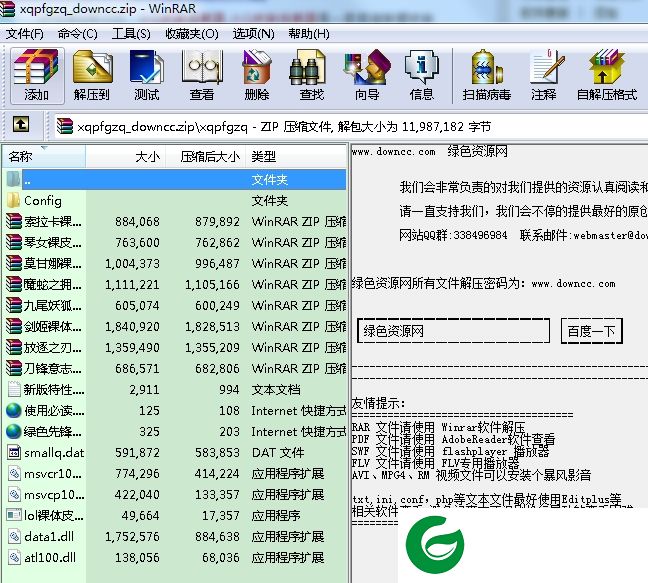
Task: Click the 新版特性 text document icon
Action: (x=14, y=389)
